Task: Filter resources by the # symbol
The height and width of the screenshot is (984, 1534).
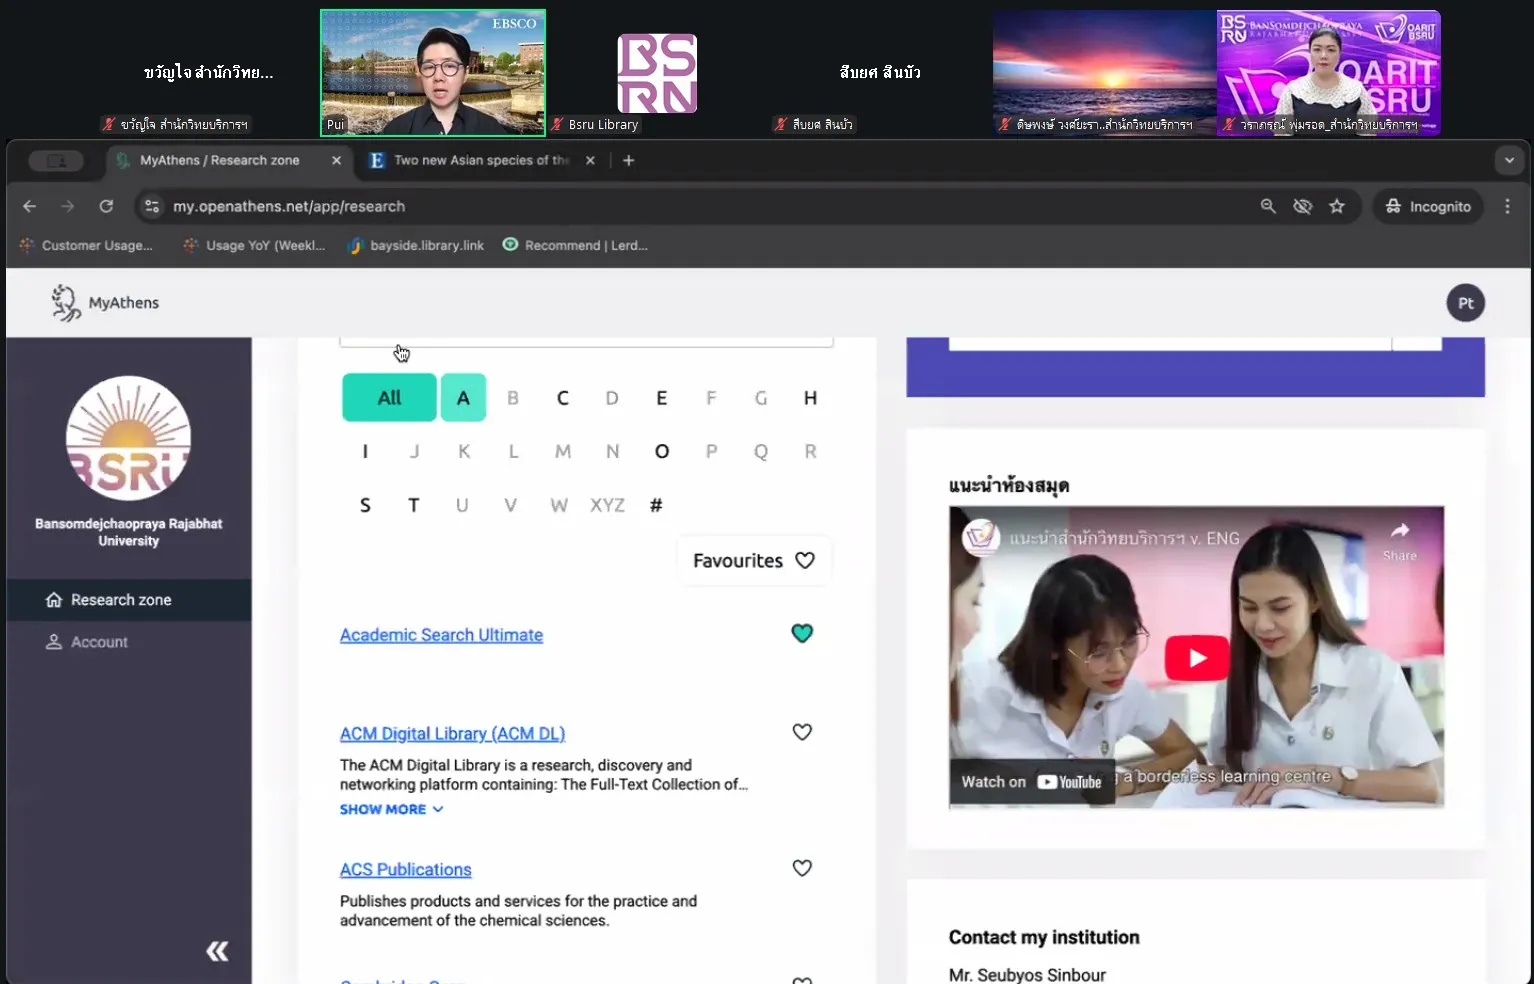Action: click(x=656, y=505)
